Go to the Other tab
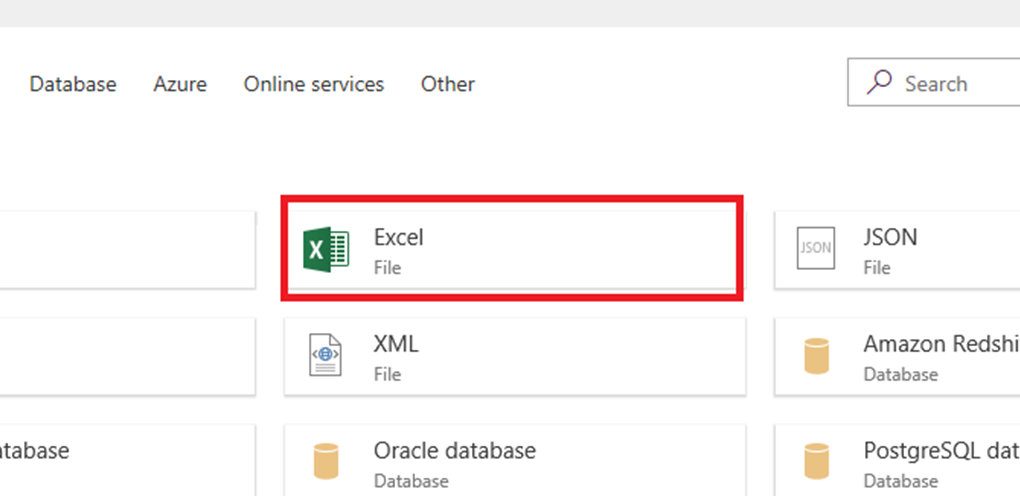The width and height of the screenshot is (1020, 496). [x=448, y=84]
